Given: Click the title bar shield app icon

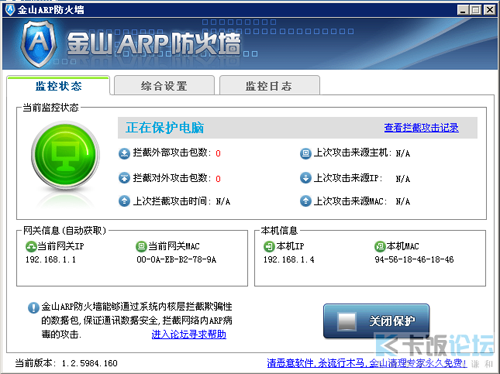Looking at the screenshot, I should pyautogui.click(x=10, y=10).
